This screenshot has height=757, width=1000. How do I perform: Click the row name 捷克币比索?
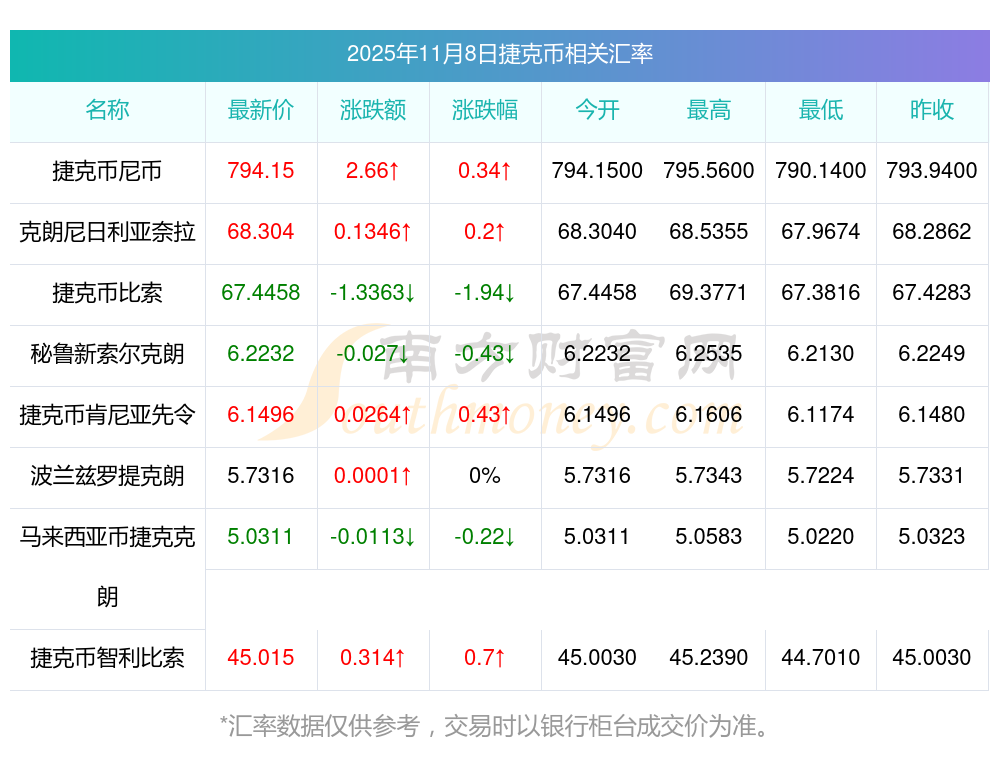point(107,293)
